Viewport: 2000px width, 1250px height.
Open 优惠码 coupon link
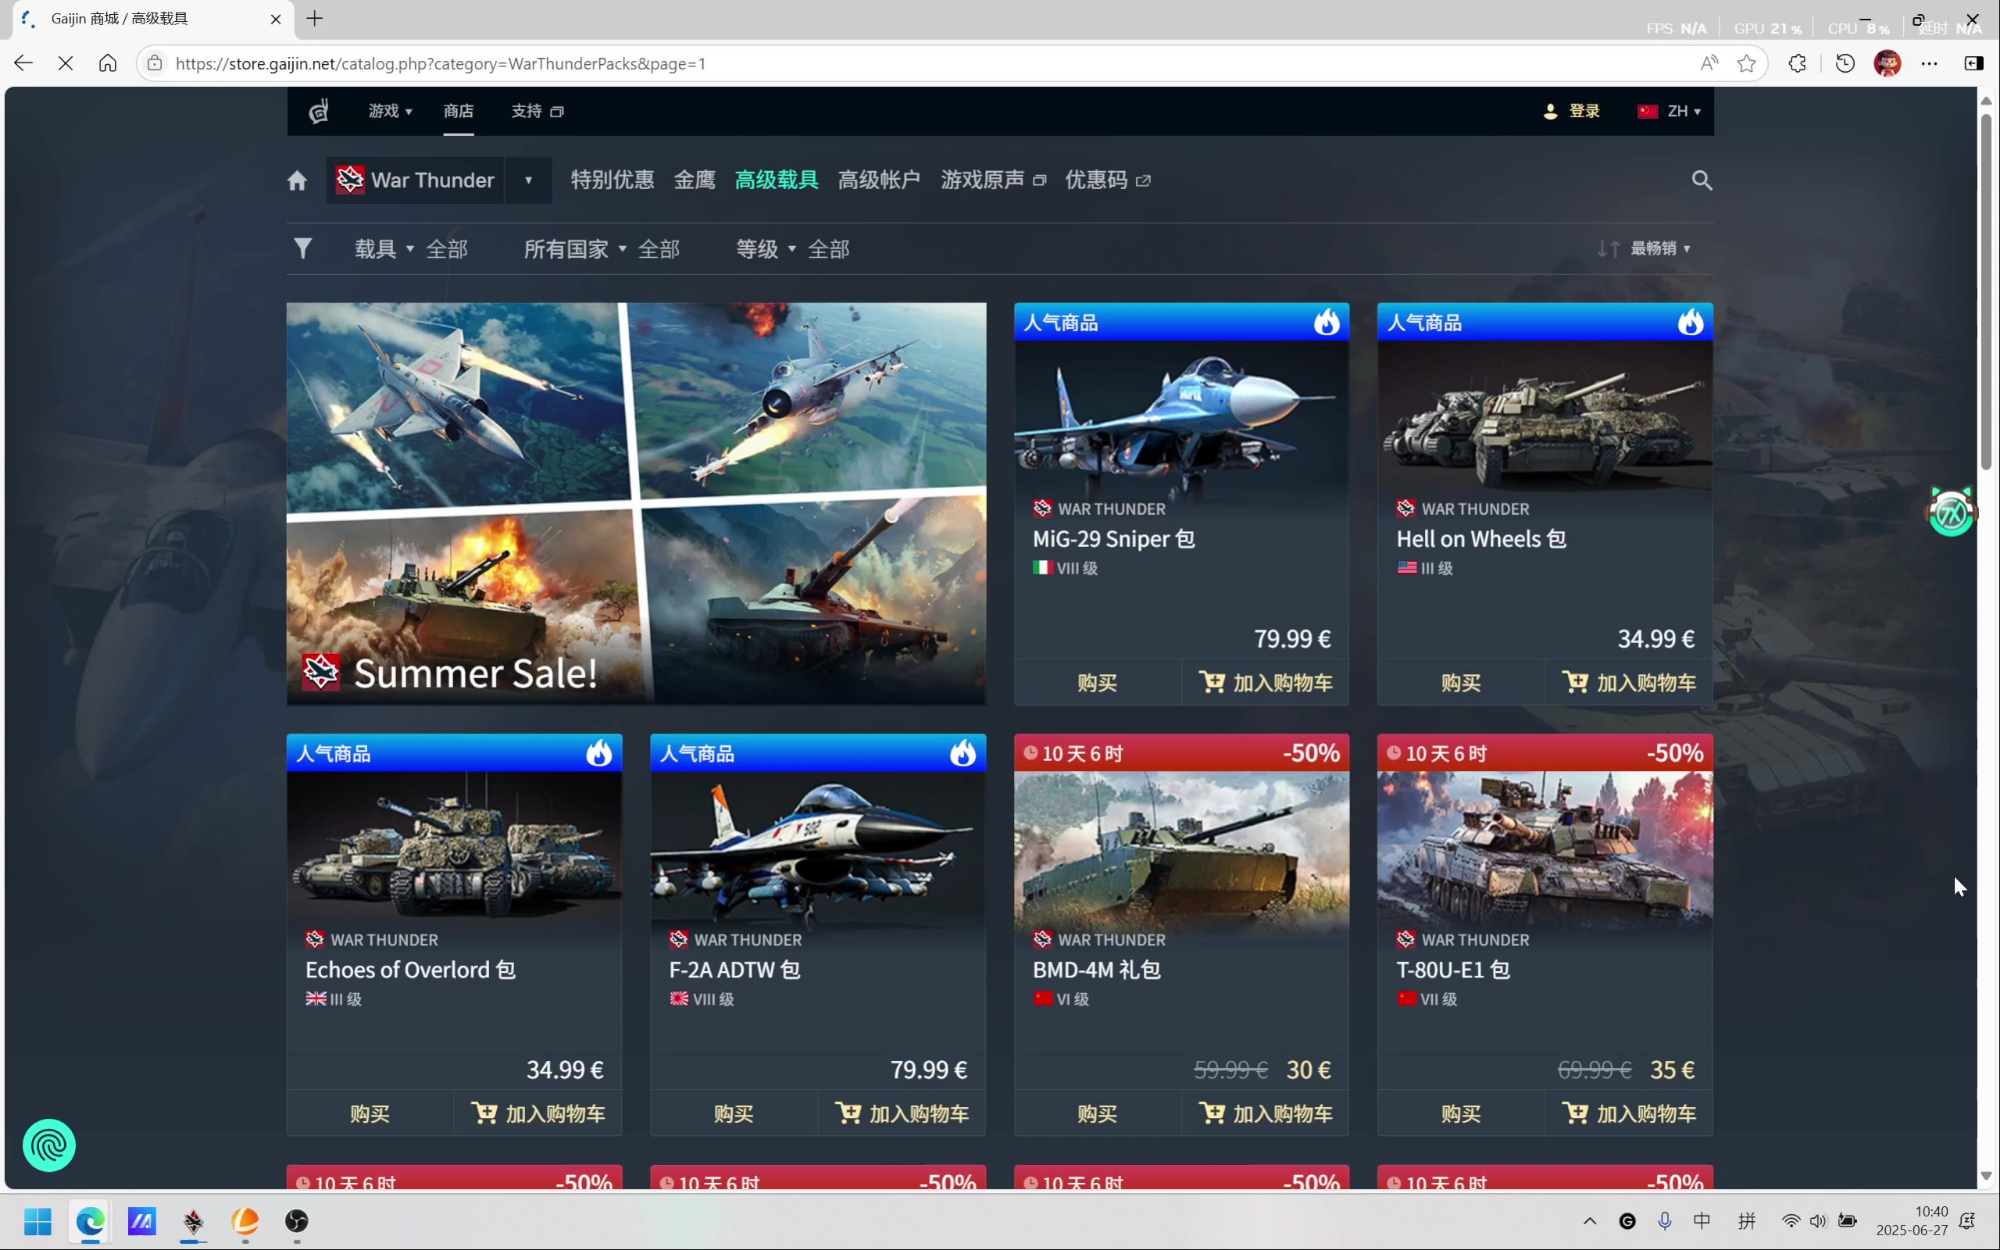click(1108, 180)
